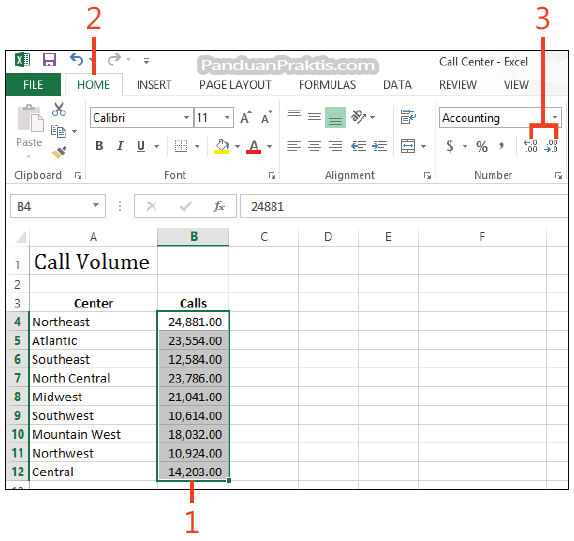574x541 pixels.
Task: Open Merge & Center dropdown arrow
Action: pyautogui.click(x=424, y=146)
